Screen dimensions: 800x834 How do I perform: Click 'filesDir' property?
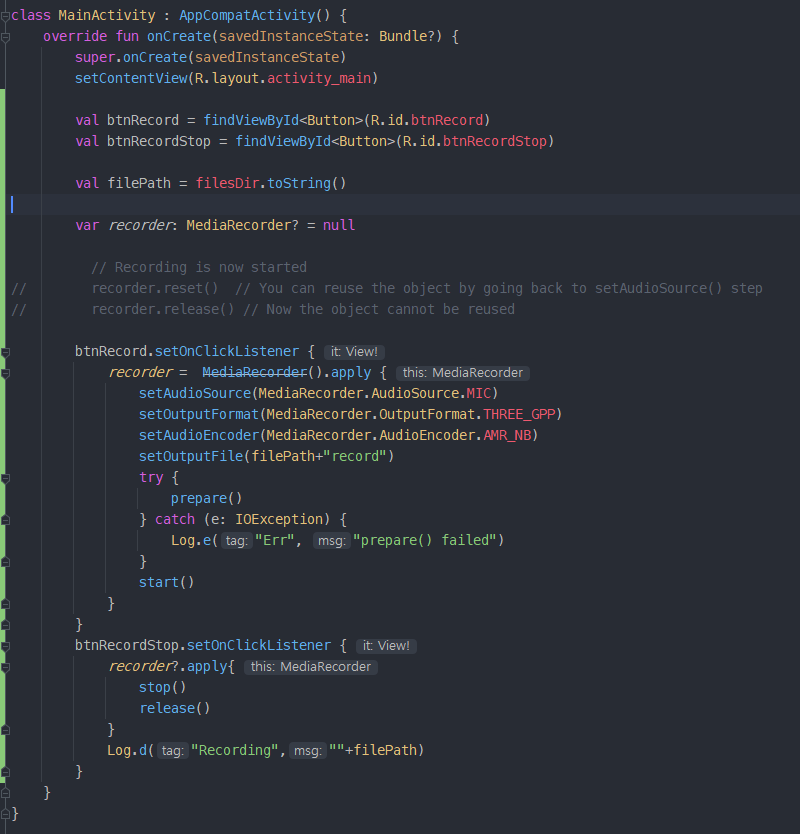click(227, 184)
